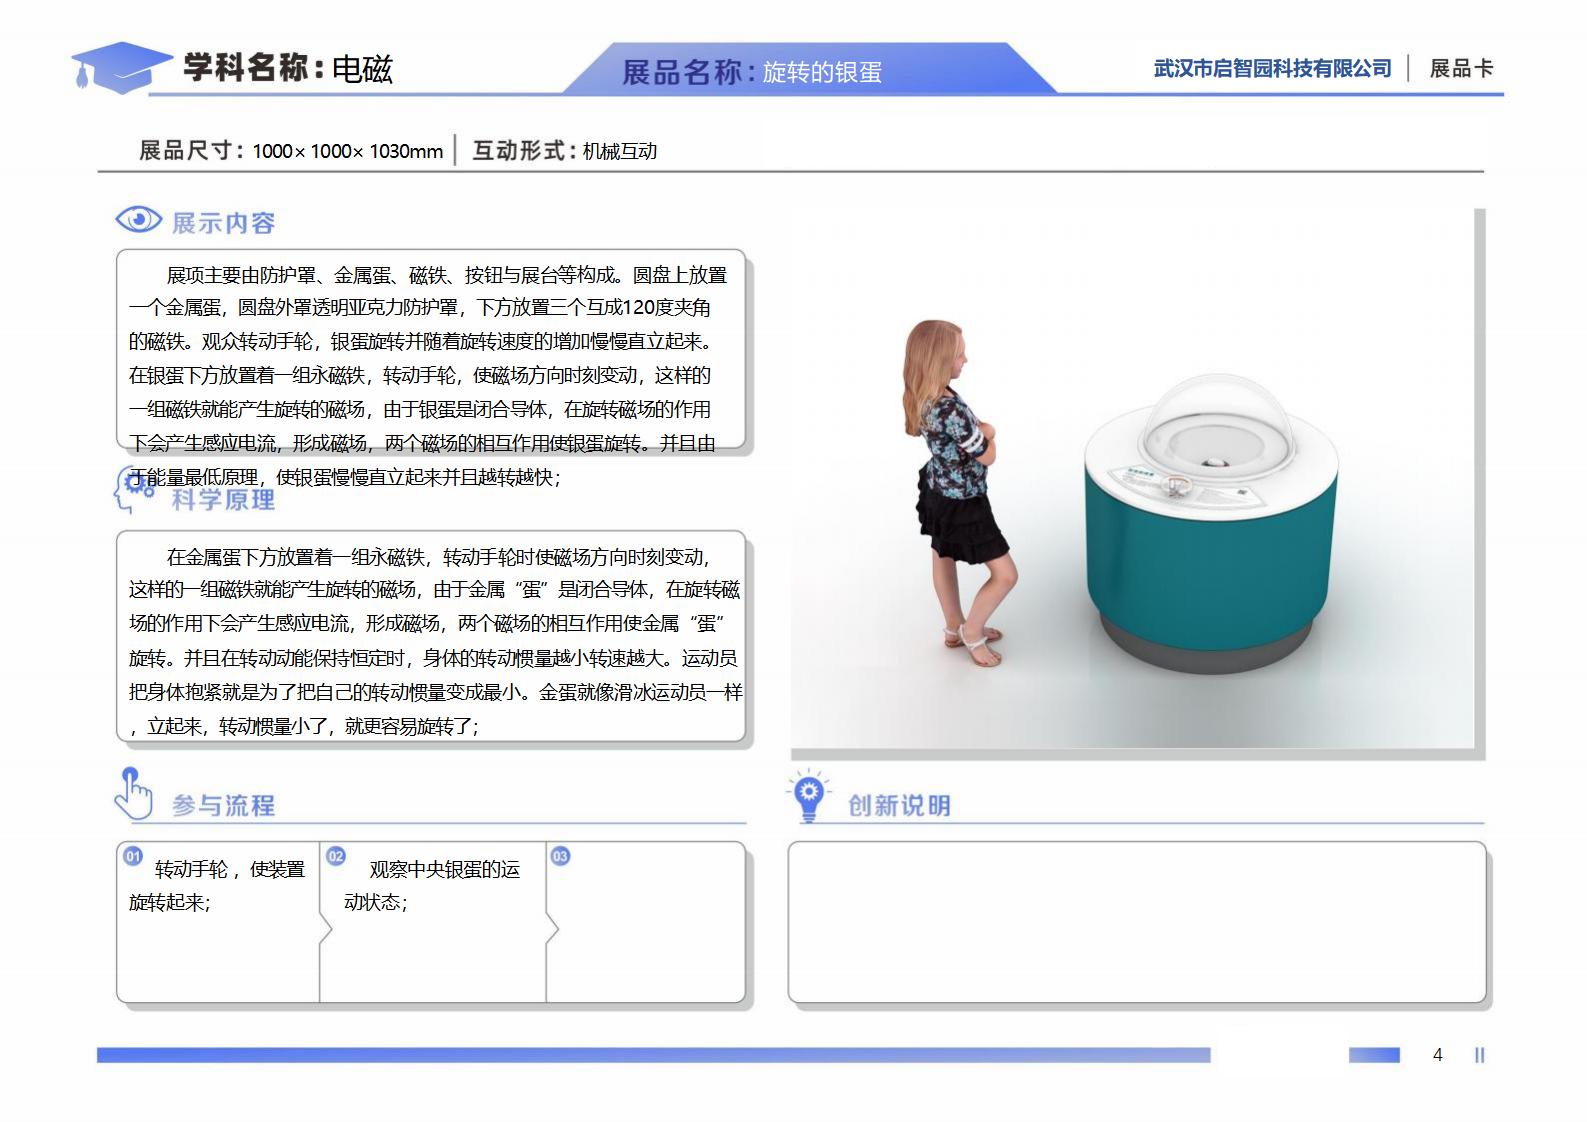
Task: Click the pointing hand icon beside 参与流程
Action: click(133, 793)
